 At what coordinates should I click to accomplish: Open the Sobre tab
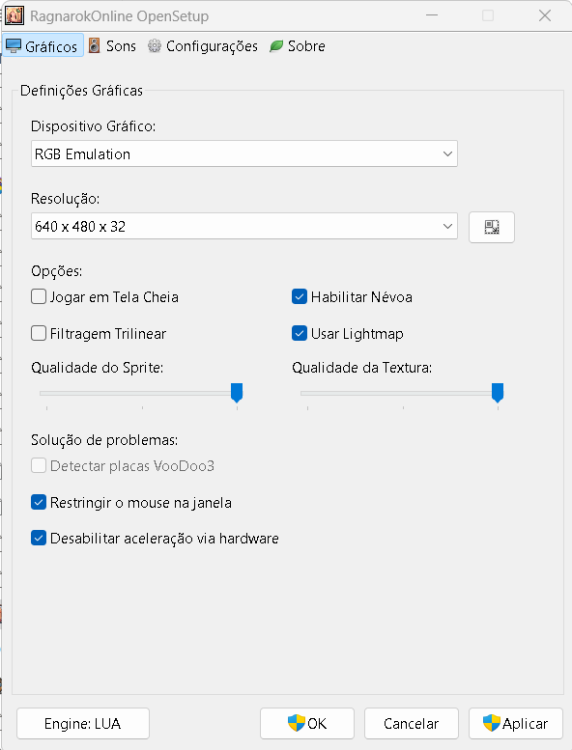[x=297, y=46]
